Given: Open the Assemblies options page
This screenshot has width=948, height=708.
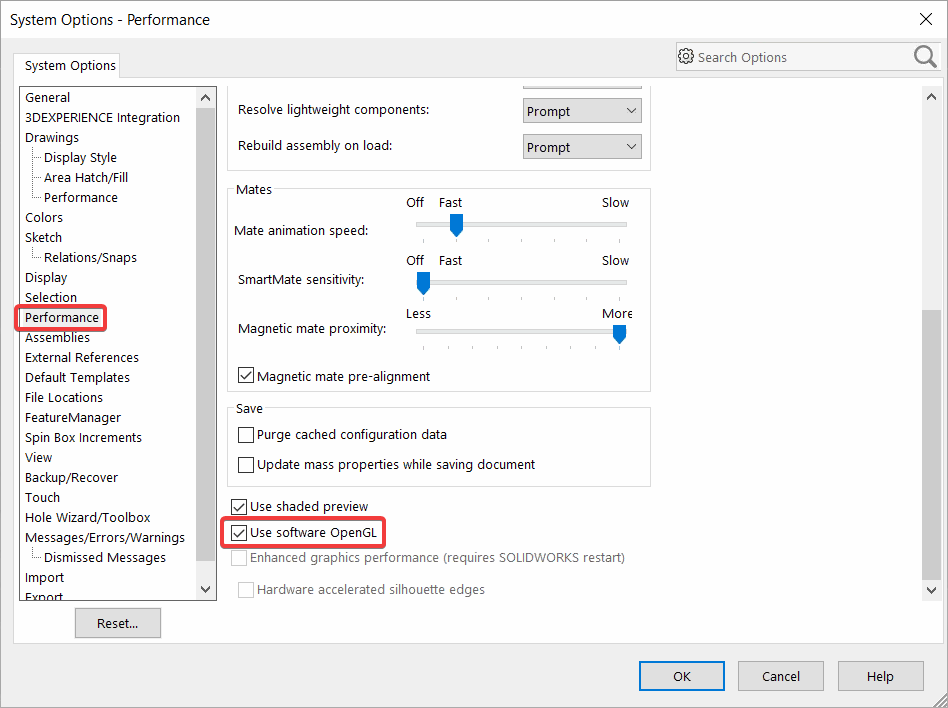Looking at the screenshot, I should tap(57, 337).
